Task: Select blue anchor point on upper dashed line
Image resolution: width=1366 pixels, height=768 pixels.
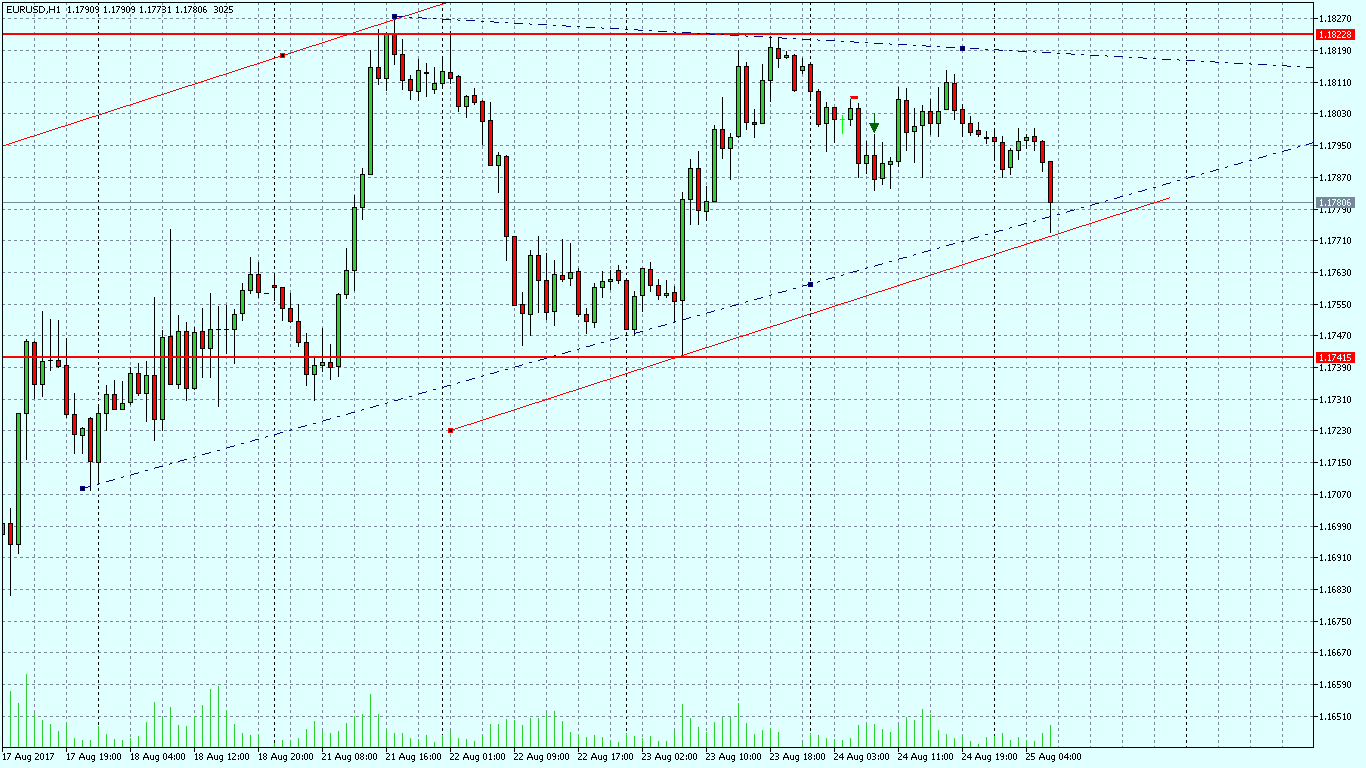Action: click(962, 48)
